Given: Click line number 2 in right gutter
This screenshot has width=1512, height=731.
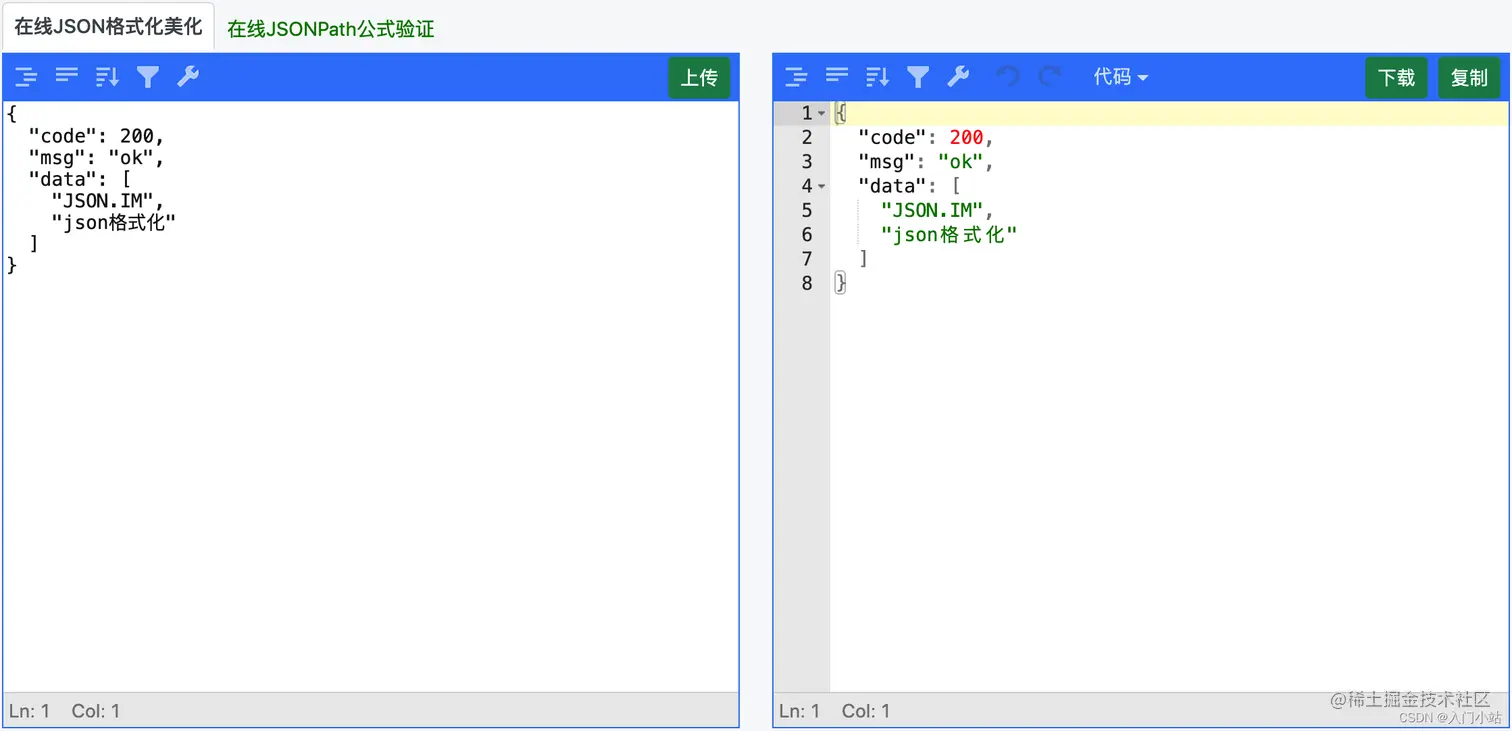Looking at the screenshot, I should click(807, 138).
